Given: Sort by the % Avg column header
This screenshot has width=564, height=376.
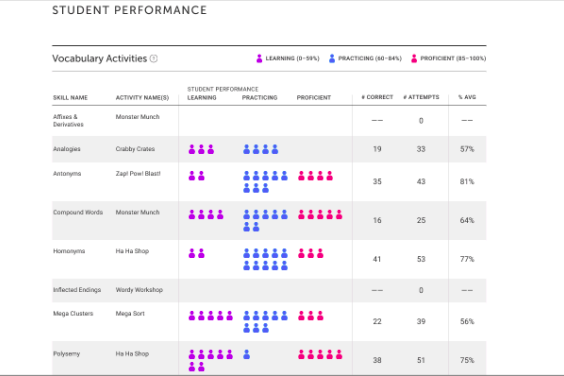Looking at the screenshot, I should point(467,97).
